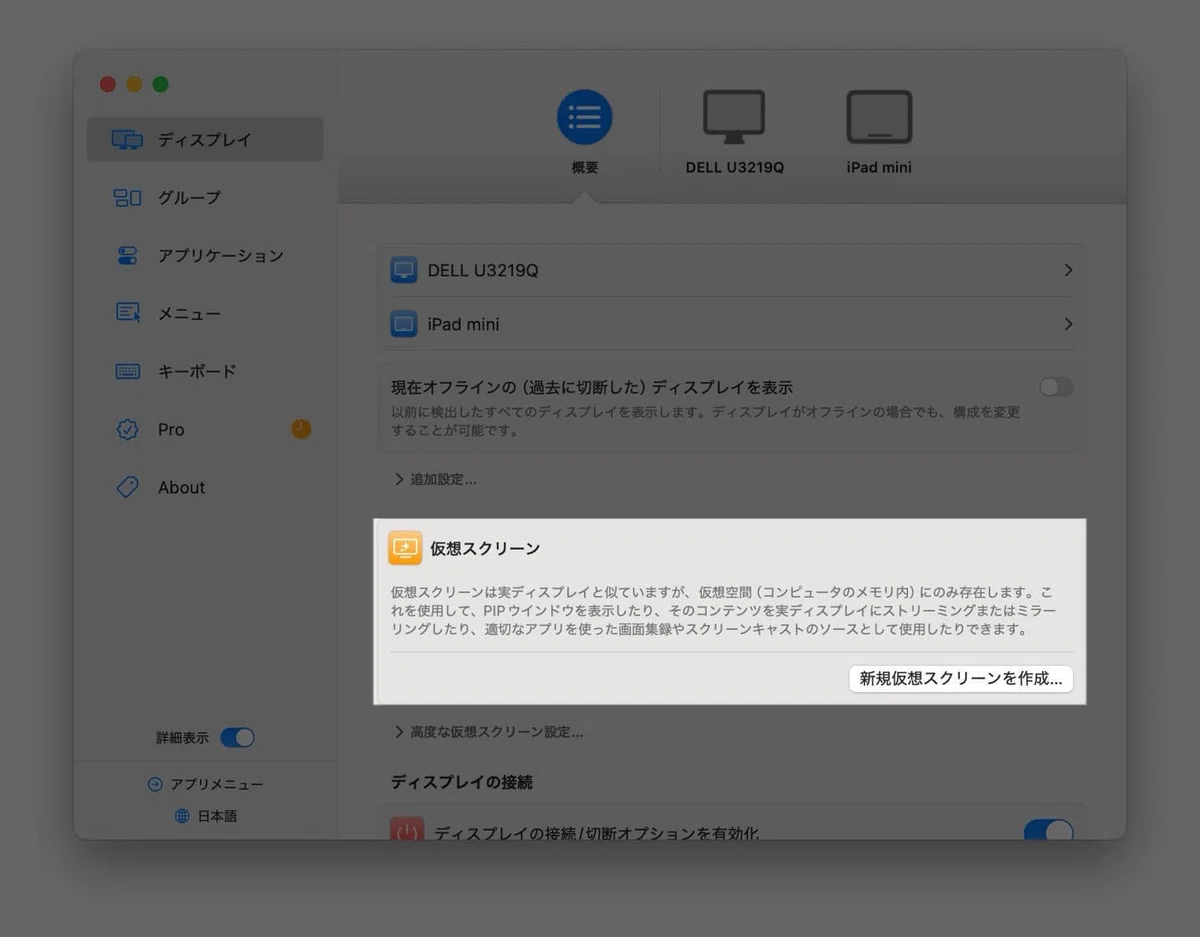Open DELL U3219Q row chevron
This screenshot has width=1200, height=937.
point(1068,270)
